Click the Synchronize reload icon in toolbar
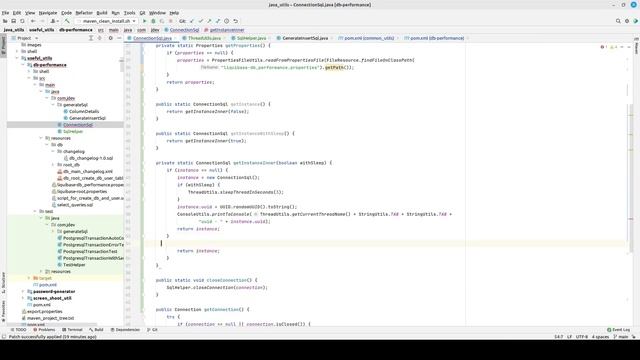This screenshot has width=640, height=360. (x=22, y=21)
